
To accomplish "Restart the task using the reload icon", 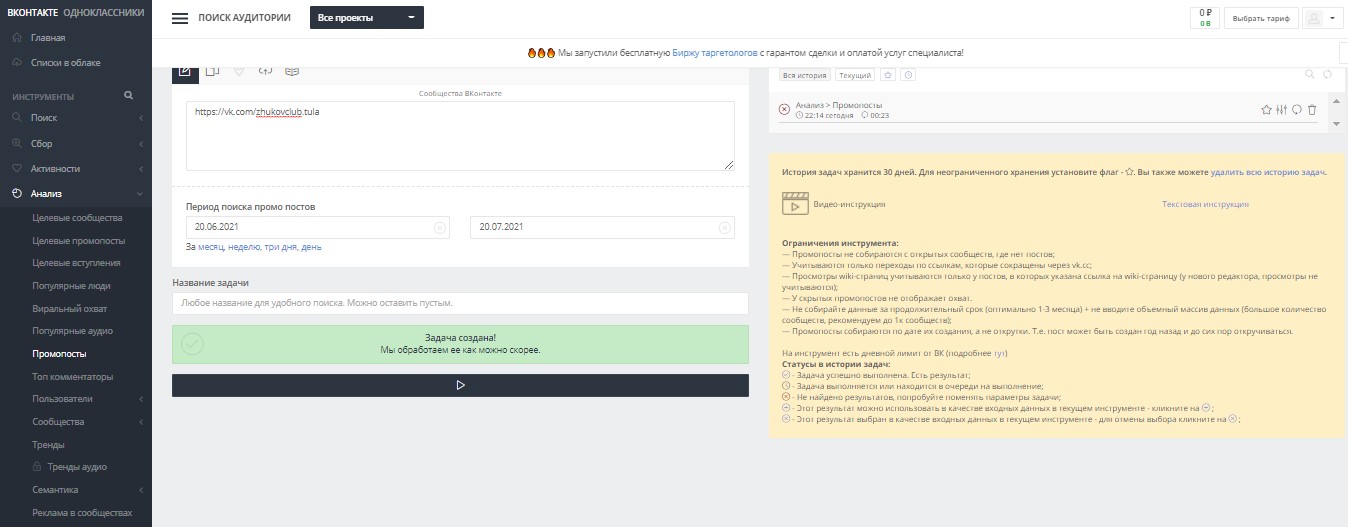I will click(x=1297, y=110).
